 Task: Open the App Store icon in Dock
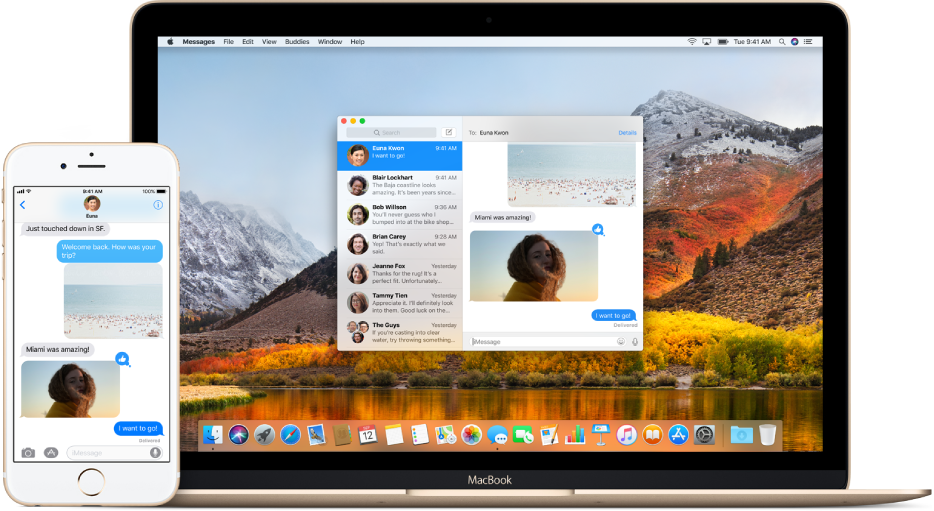pyautogui.click(x=678, y=435)
